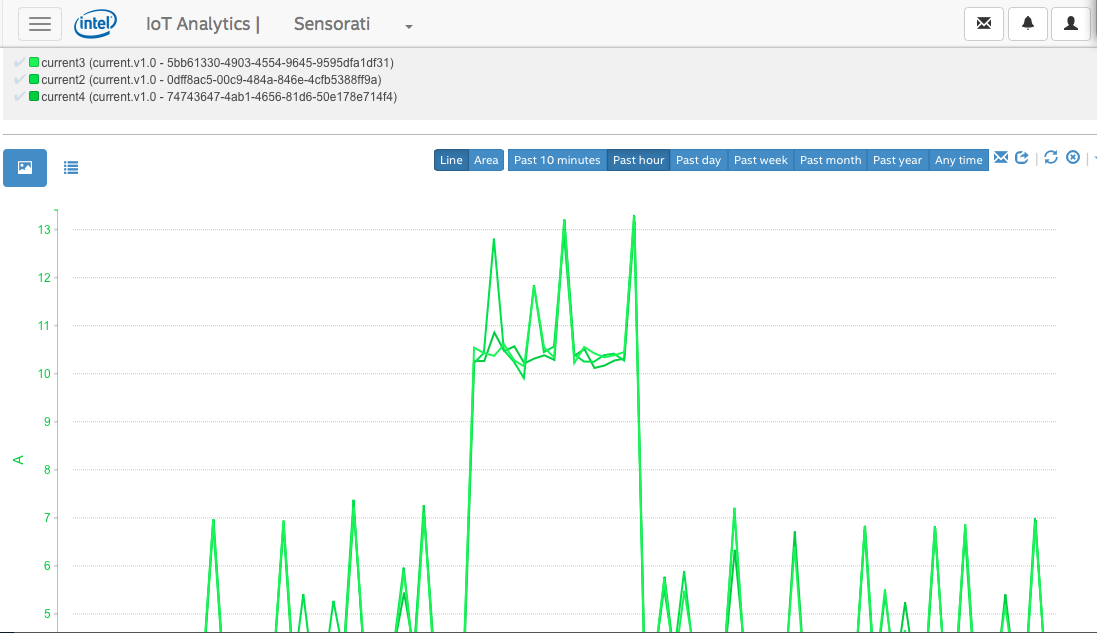The image size is (1097, 633).
Task: Click the export share arrow icon
Action: coord(1022,158)
